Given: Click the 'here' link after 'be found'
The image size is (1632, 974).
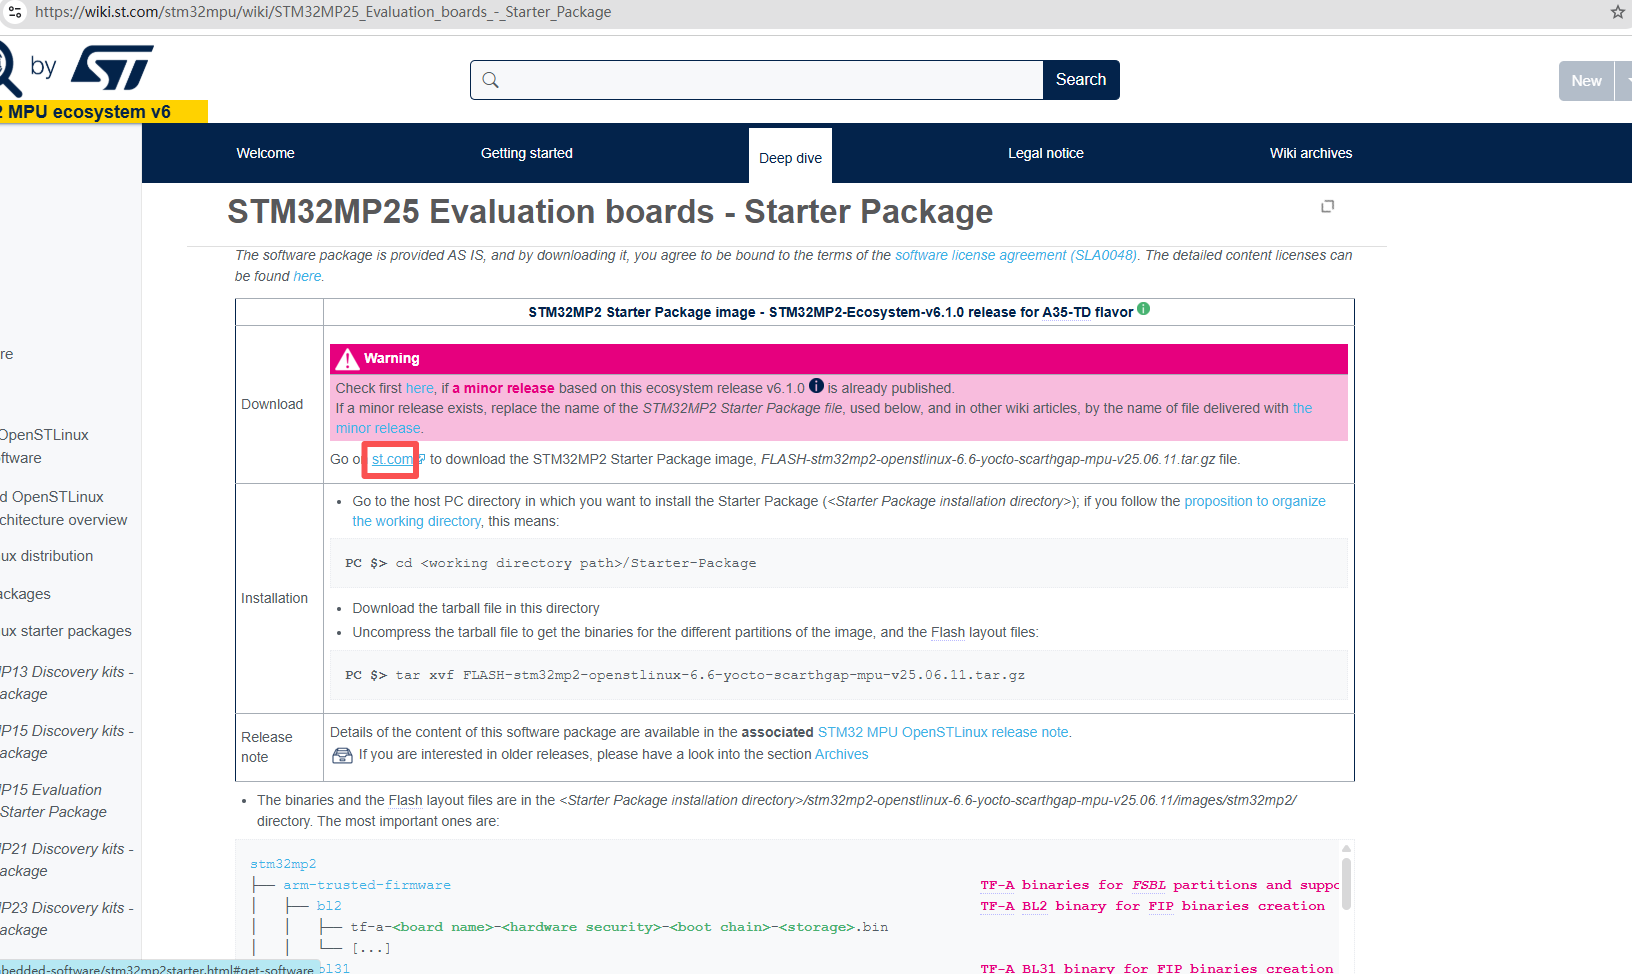Looking at the screenshot, I should (307, 276).
